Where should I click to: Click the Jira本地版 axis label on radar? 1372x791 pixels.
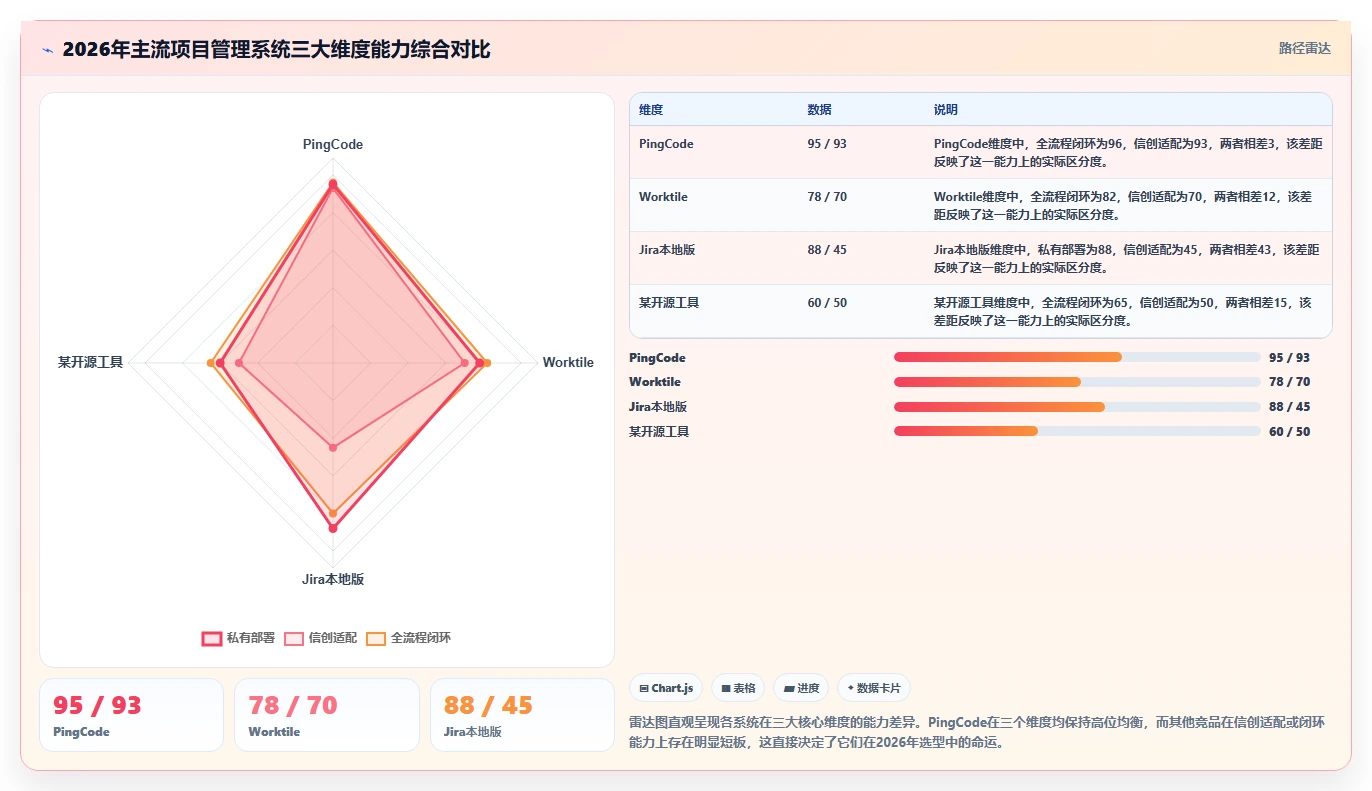pos(333,579)
